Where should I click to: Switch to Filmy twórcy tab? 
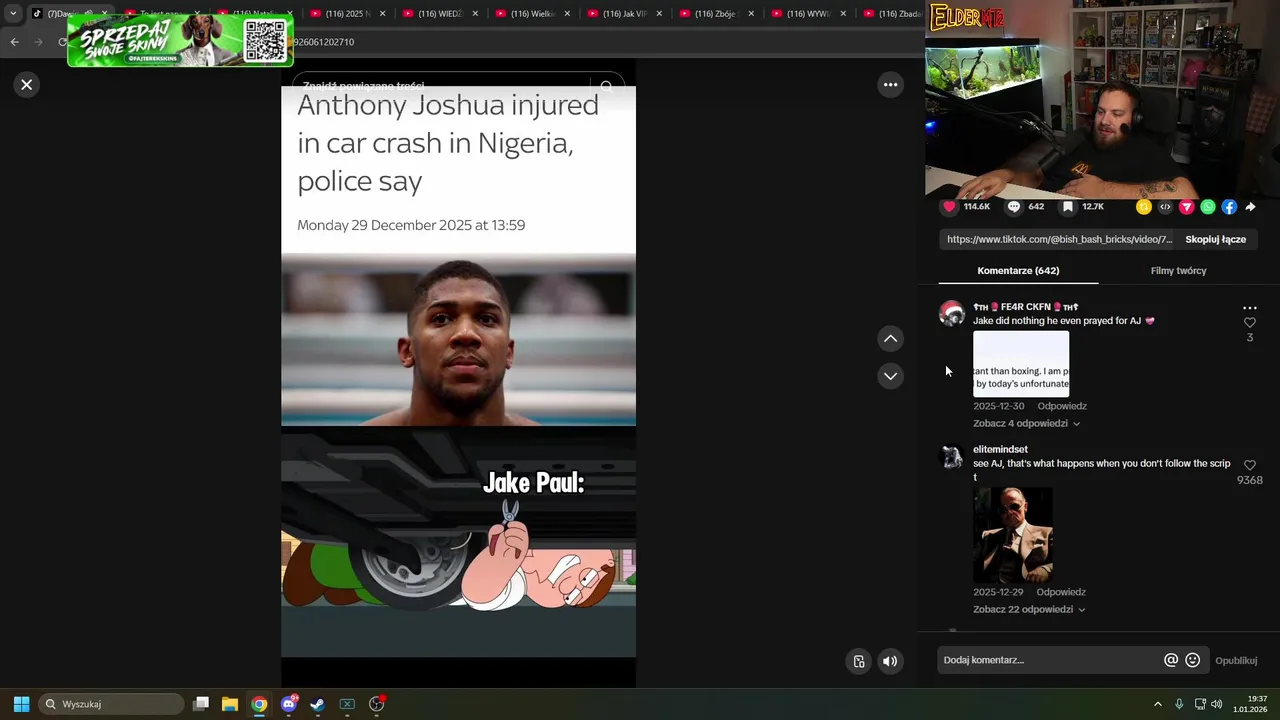coord(1178,271)
